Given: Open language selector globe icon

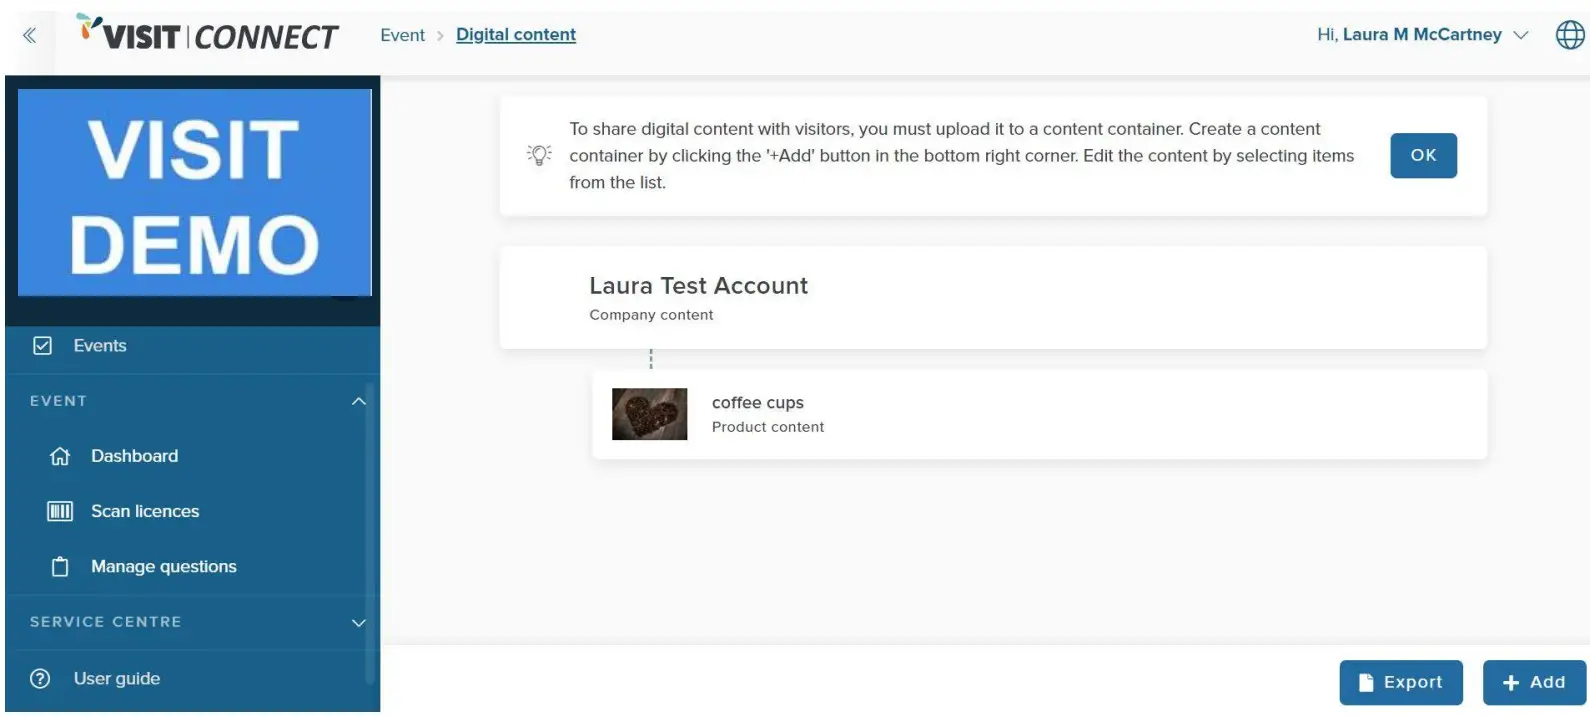Looking at the screenshot, I should (x=1570, y=35).
